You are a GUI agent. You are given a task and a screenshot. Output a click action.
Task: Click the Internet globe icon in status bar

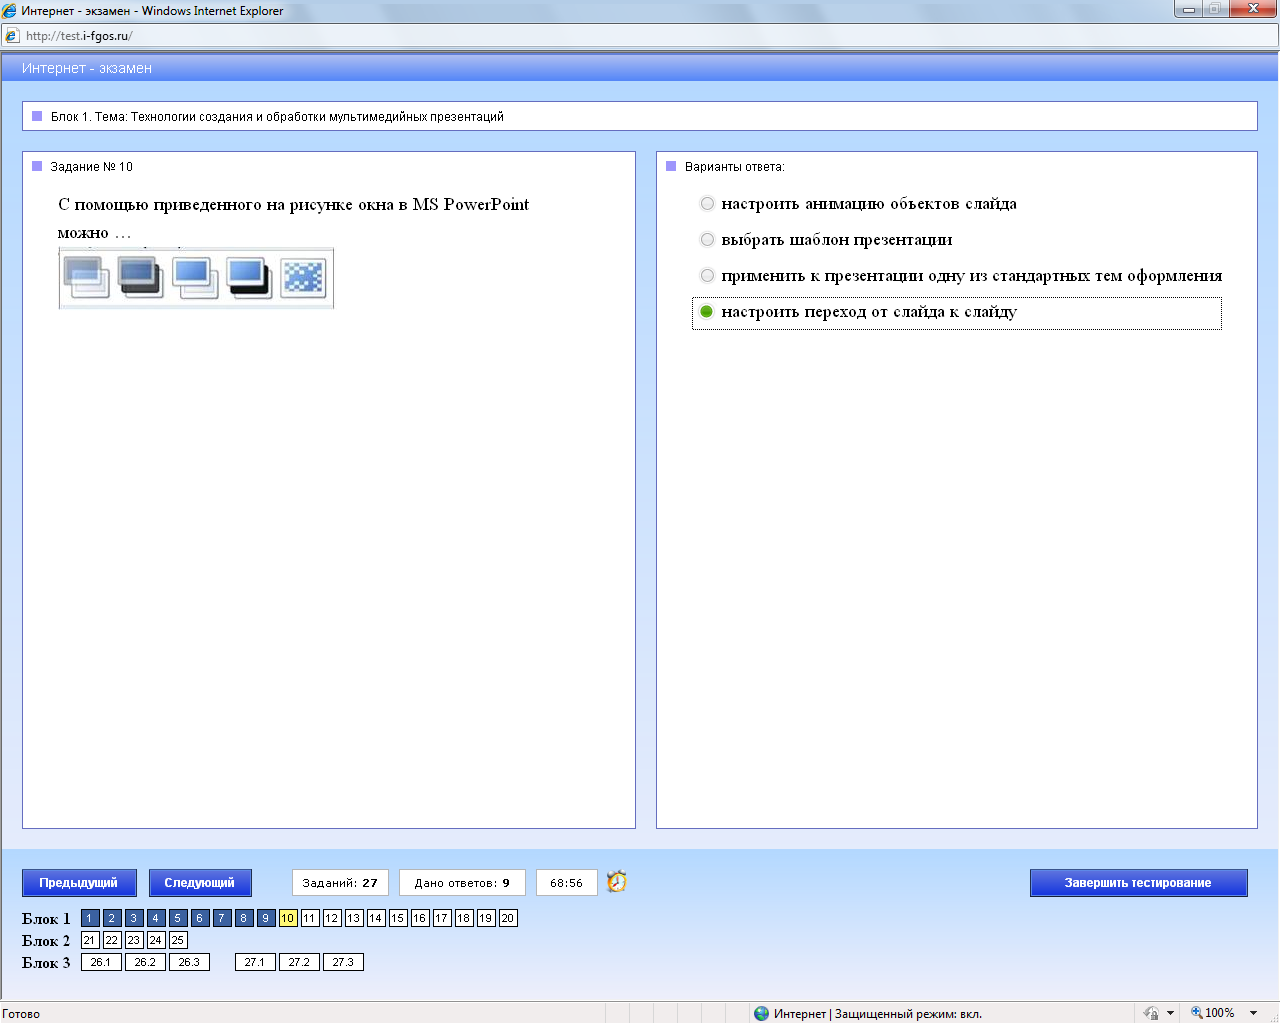(x=762, y=1013)
